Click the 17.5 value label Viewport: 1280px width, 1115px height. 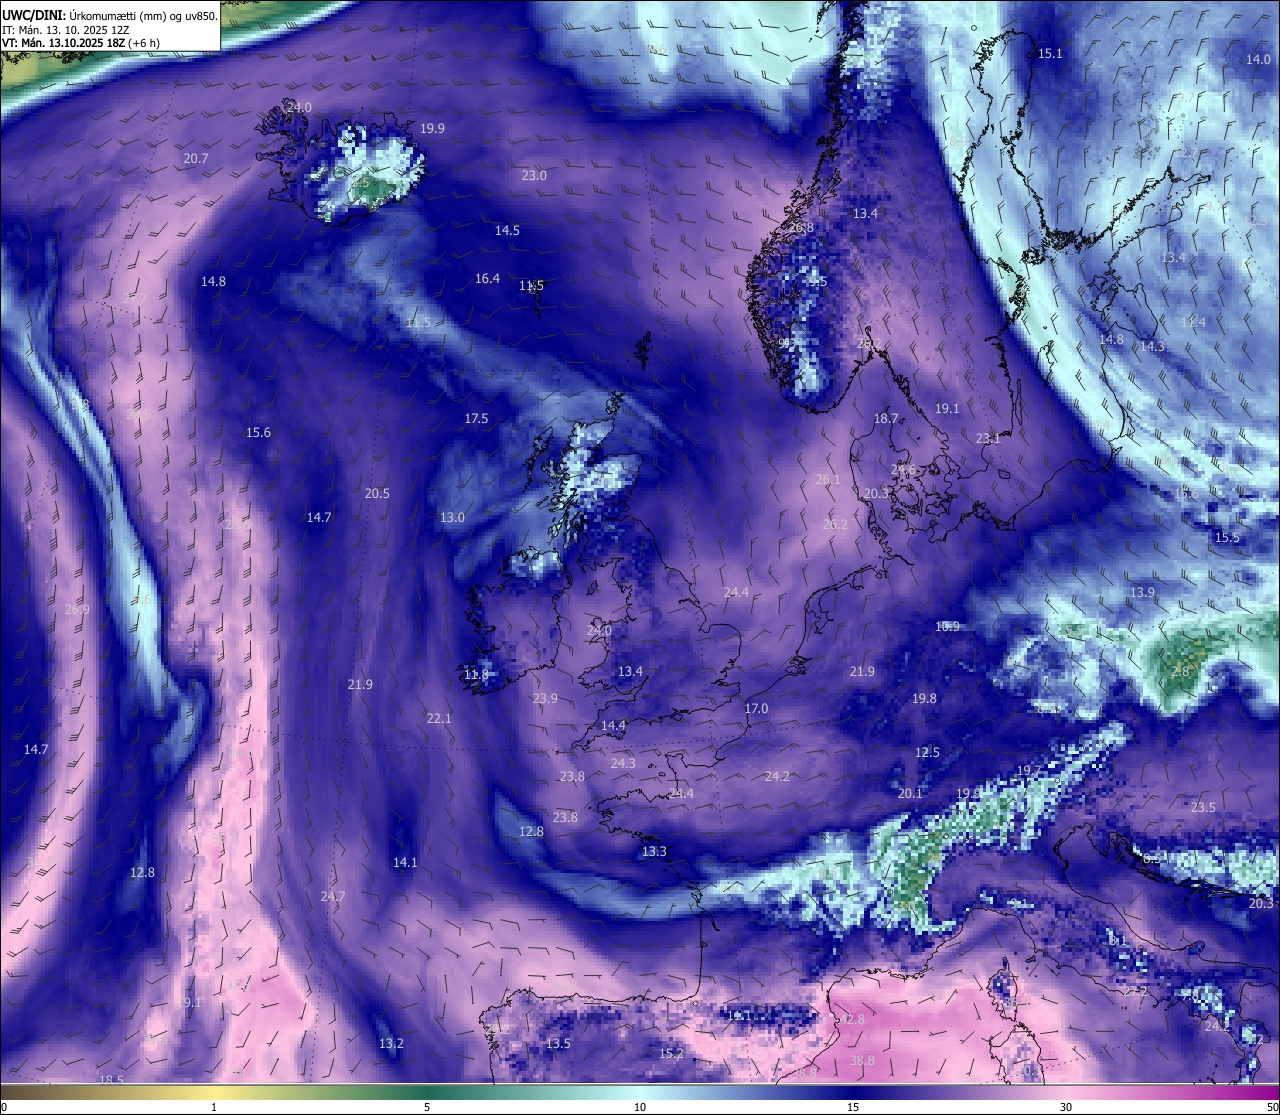coord(476,419)
